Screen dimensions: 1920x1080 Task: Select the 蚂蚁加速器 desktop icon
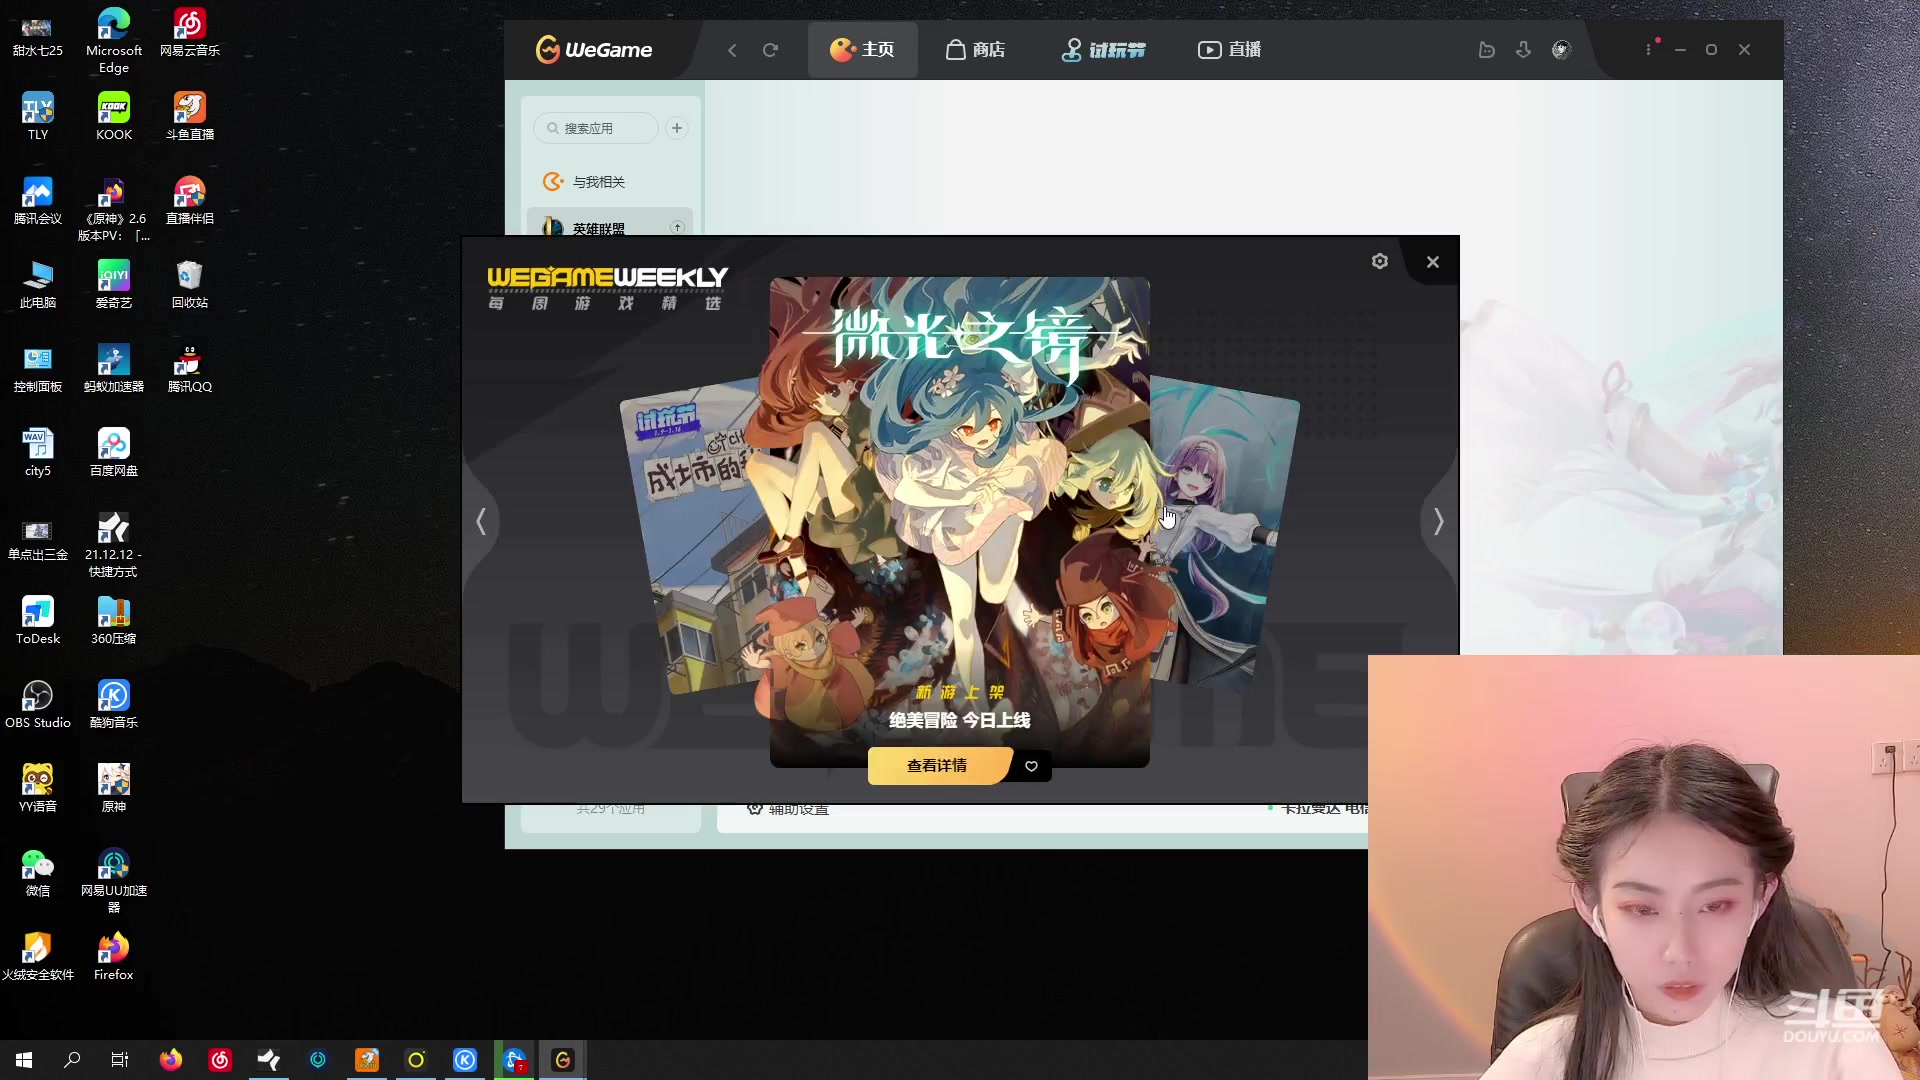[114, 368]
